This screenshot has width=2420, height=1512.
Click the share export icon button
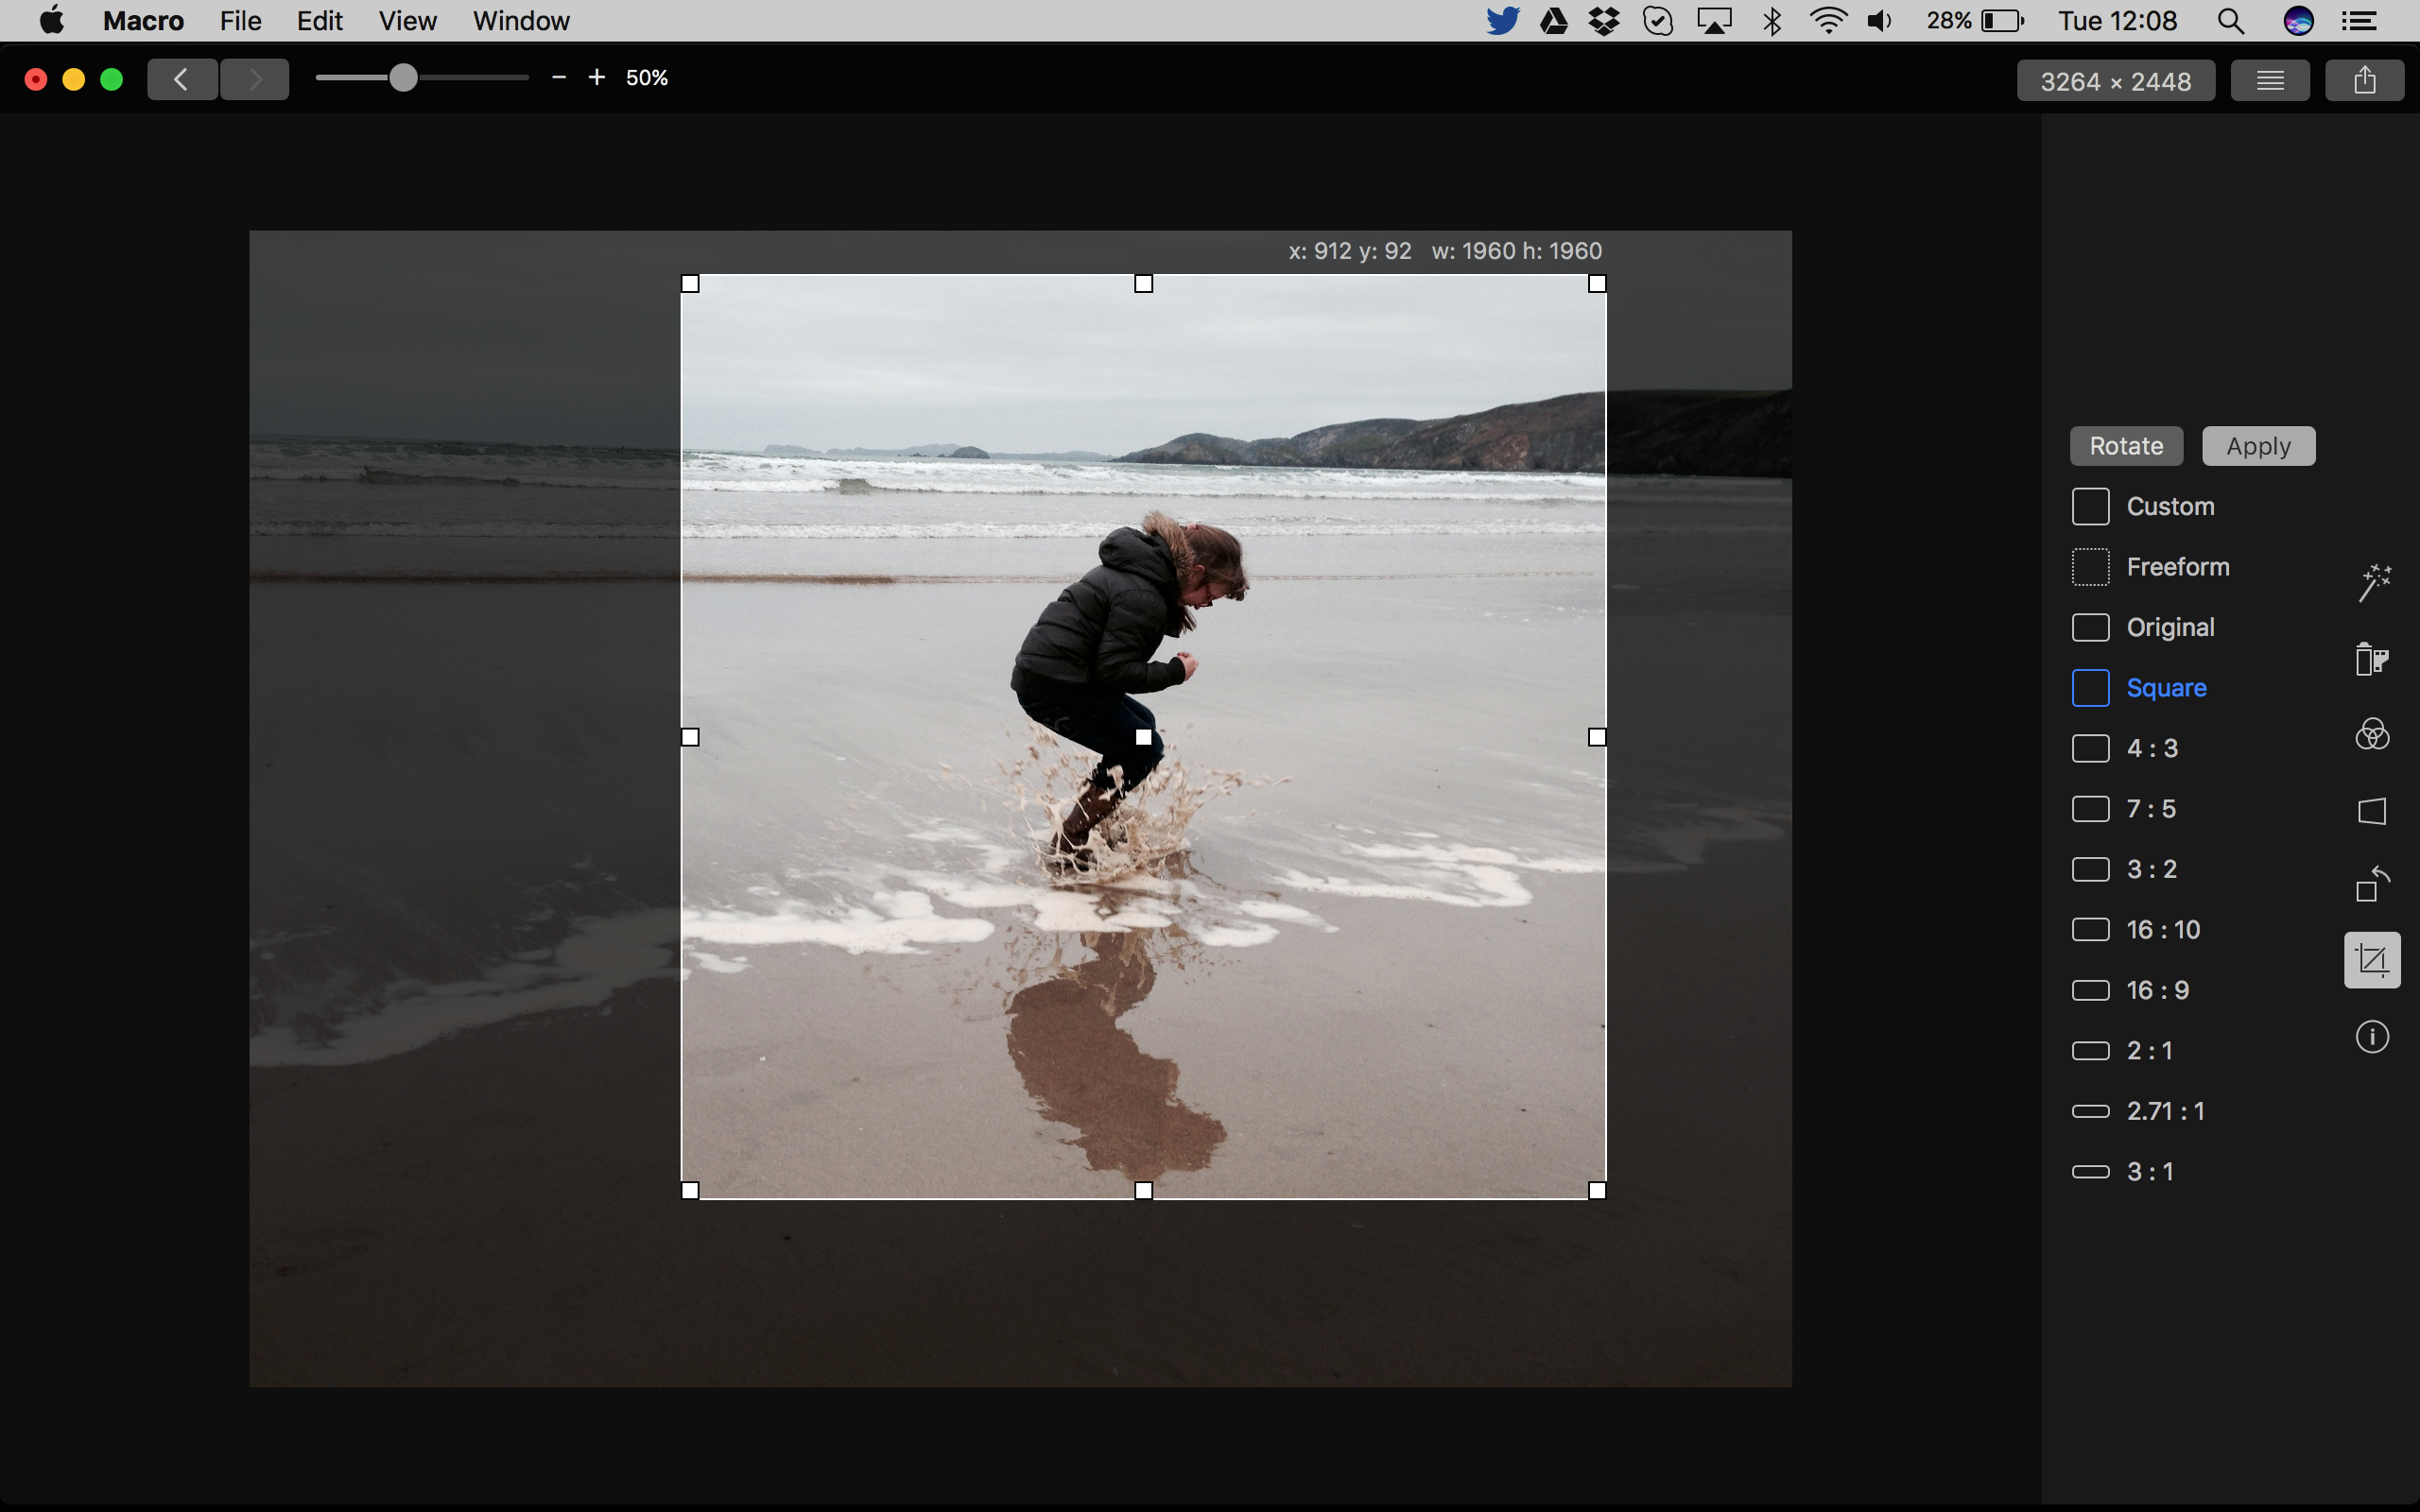tap(2363, 80)
